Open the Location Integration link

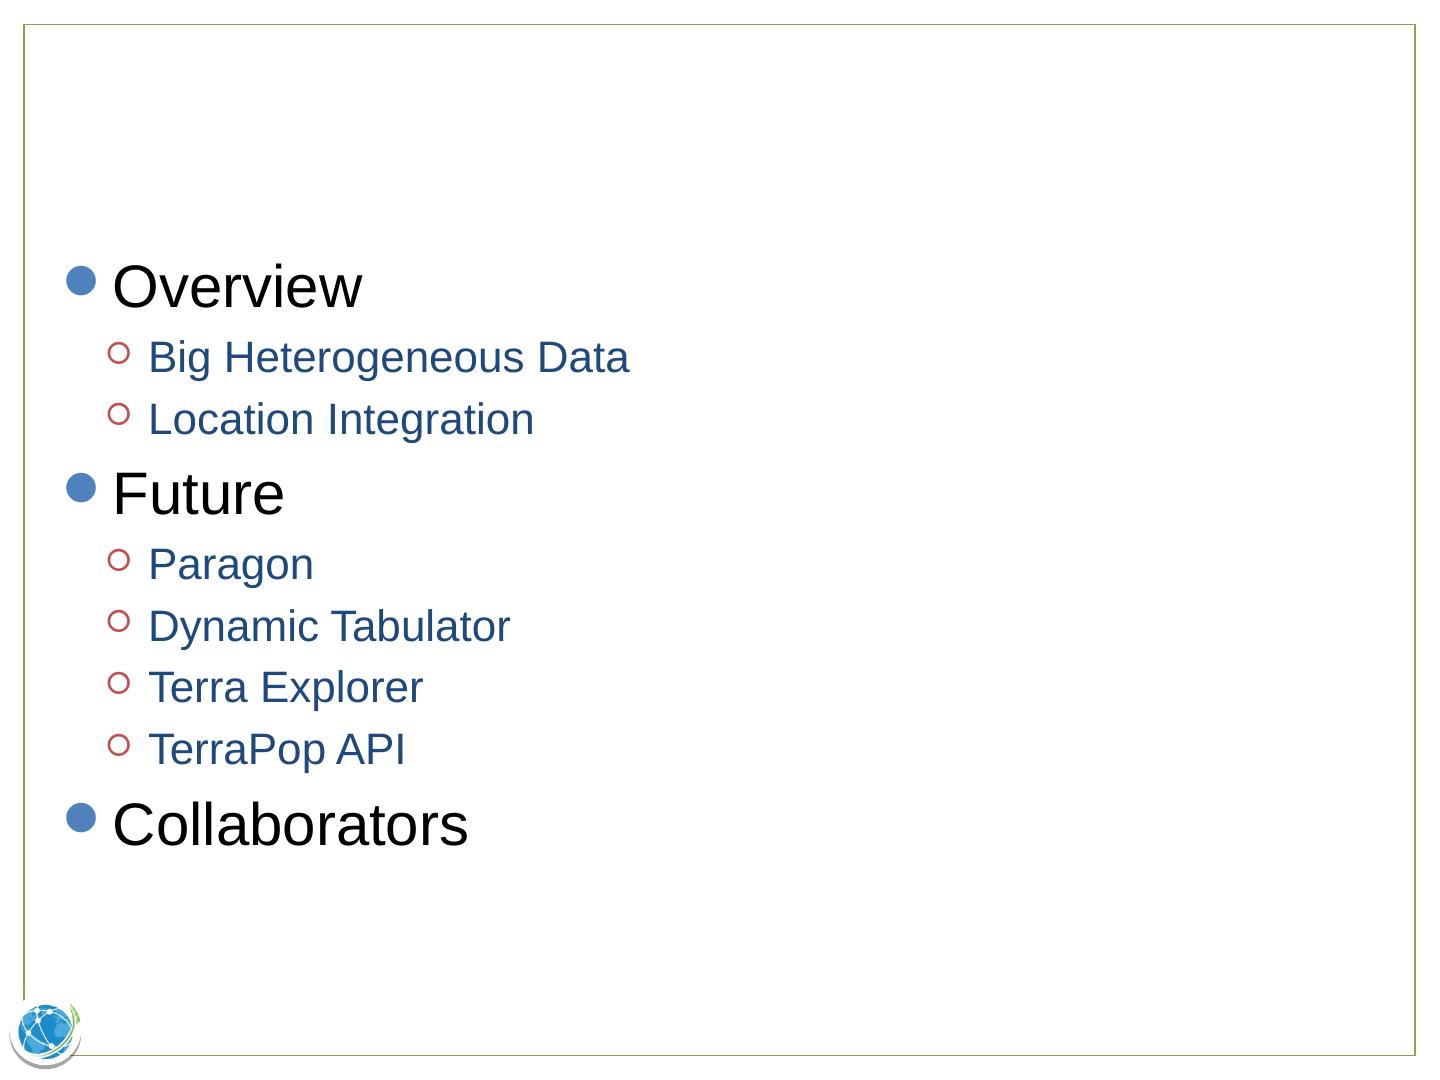[x=341, y=420]
